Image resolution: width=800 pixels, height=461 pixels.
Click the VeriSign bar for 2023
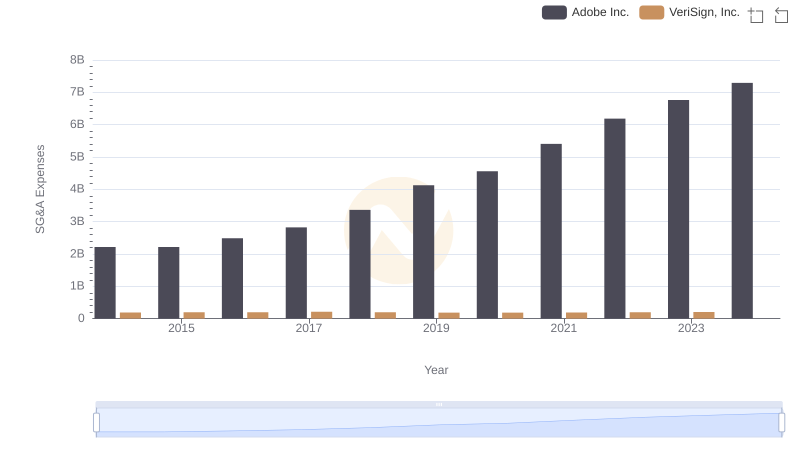[704, 315]
